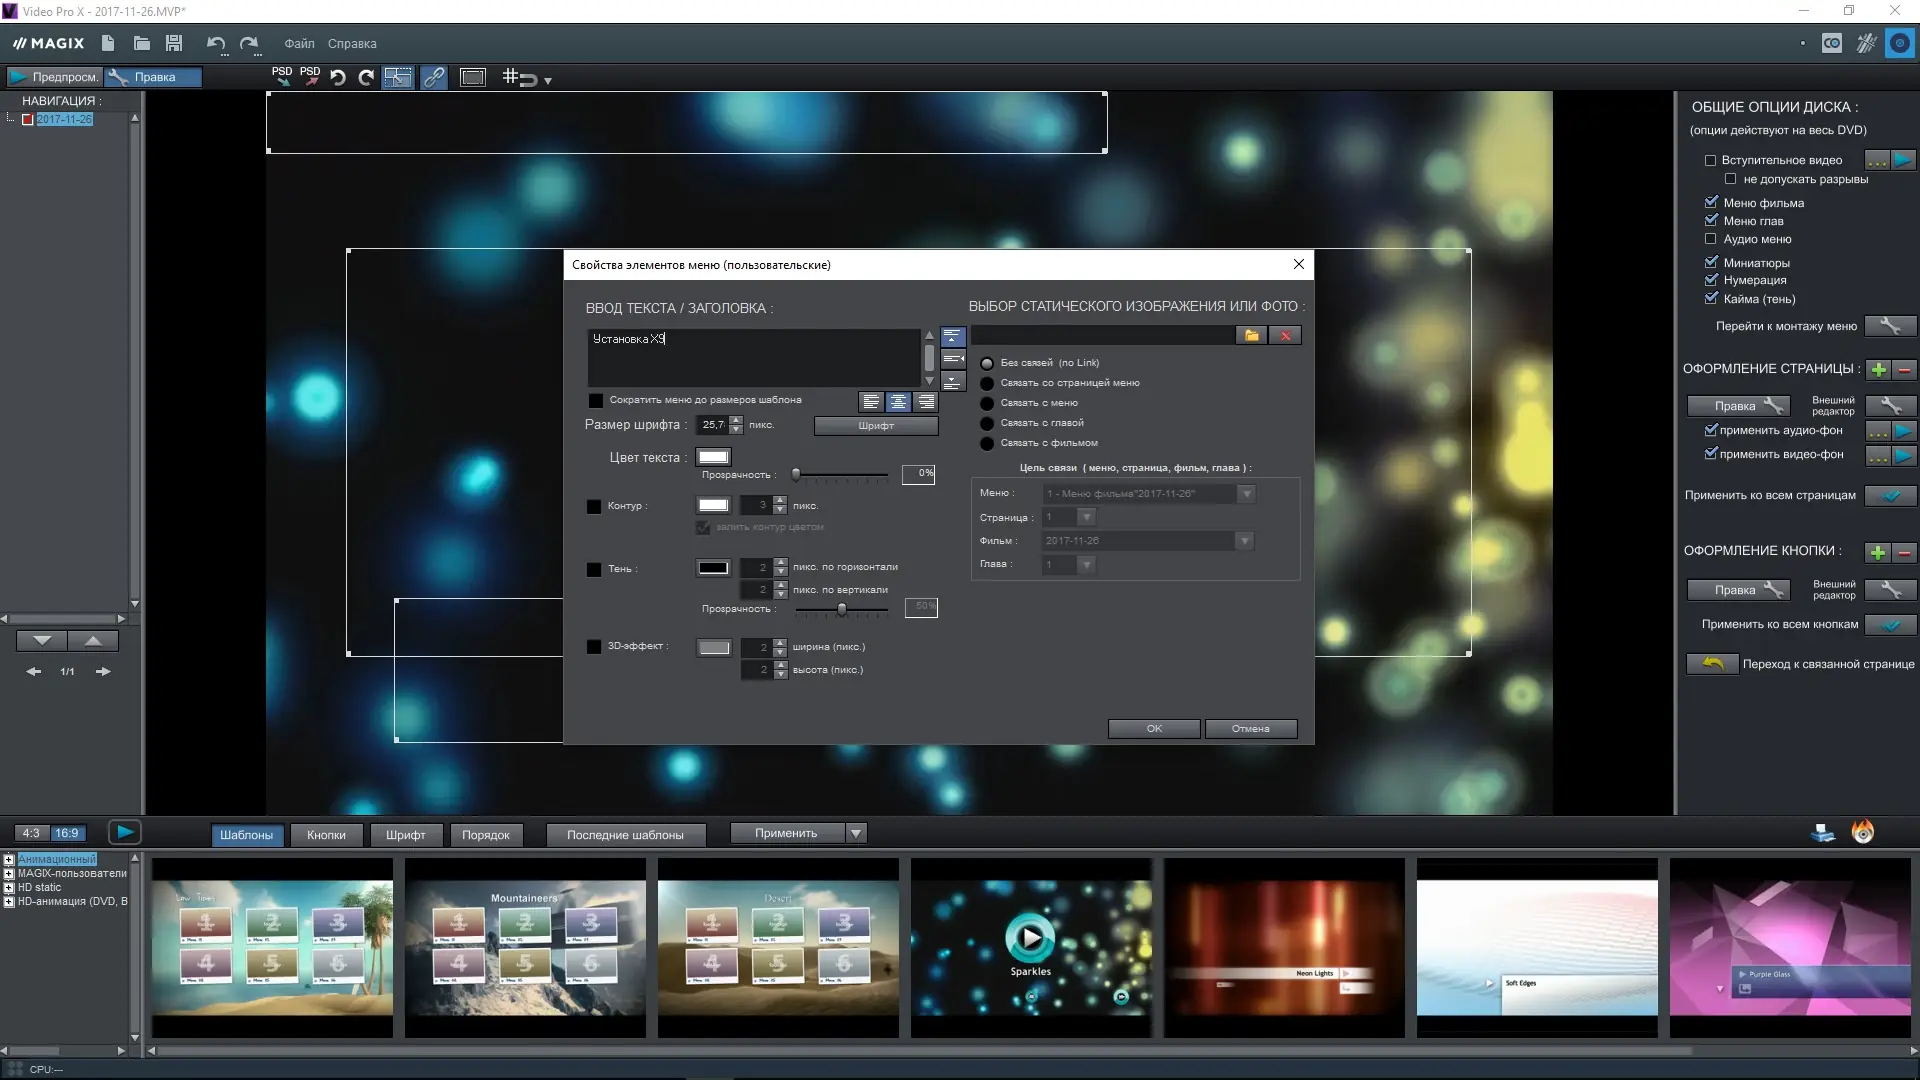Toggle the Аудио меню checkbox
This screenshot has height=1080, width=1920.
click(1710, 239)
